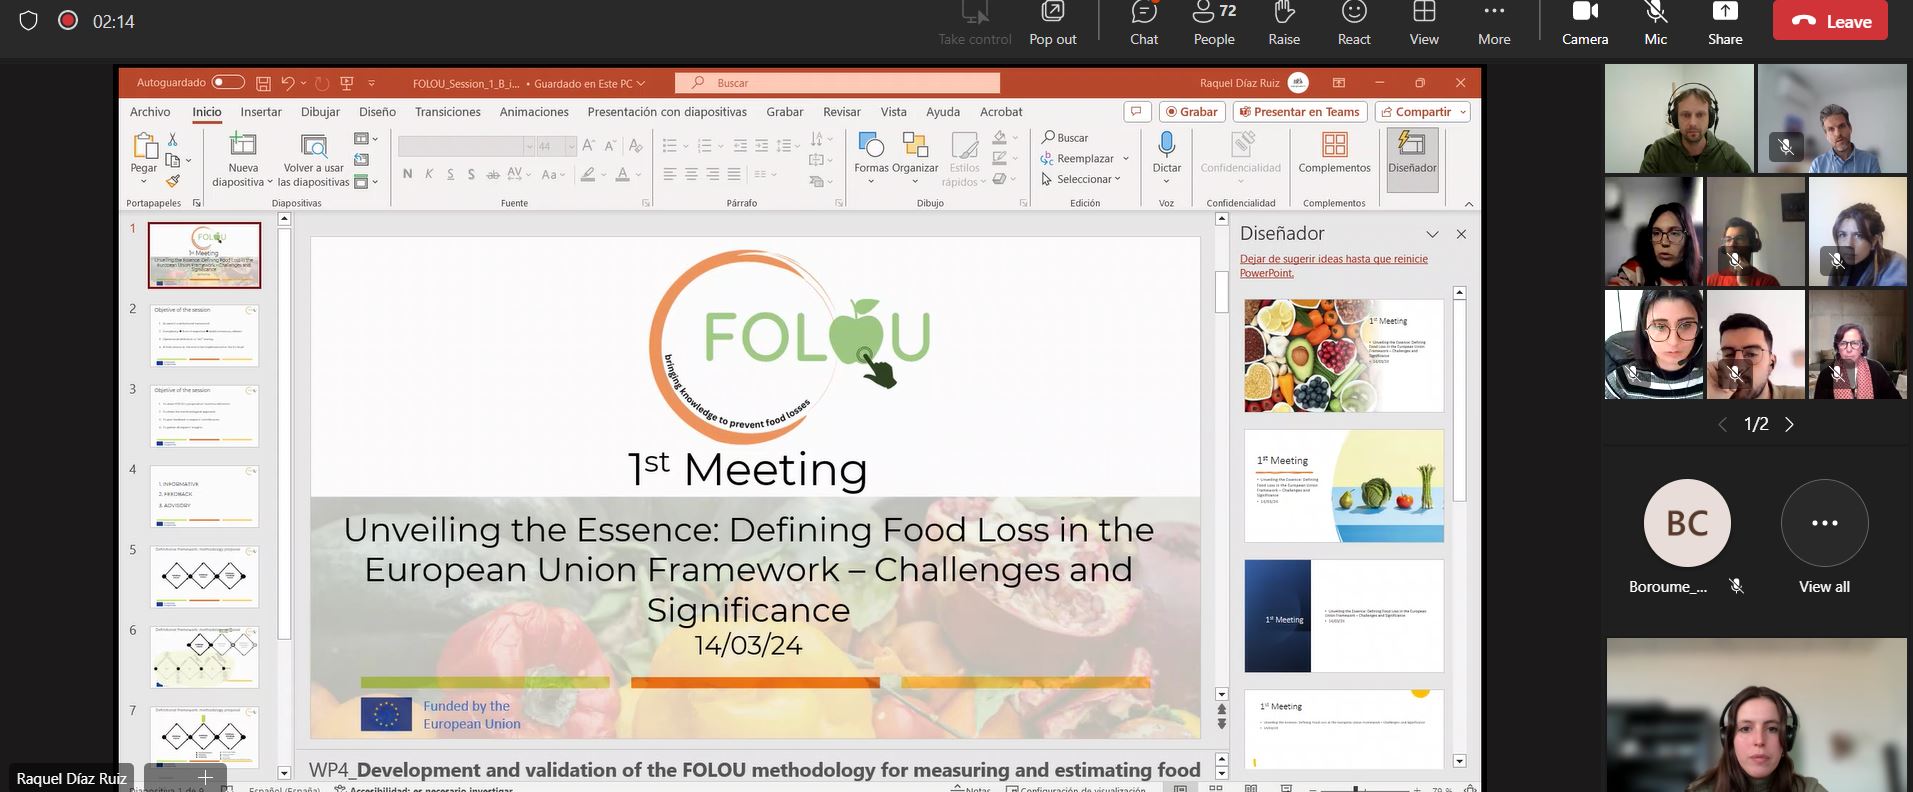Viewport: 1913px width, 792px height.
Task: Open the More actions menu in Teams
Action: coord(1494,24)
